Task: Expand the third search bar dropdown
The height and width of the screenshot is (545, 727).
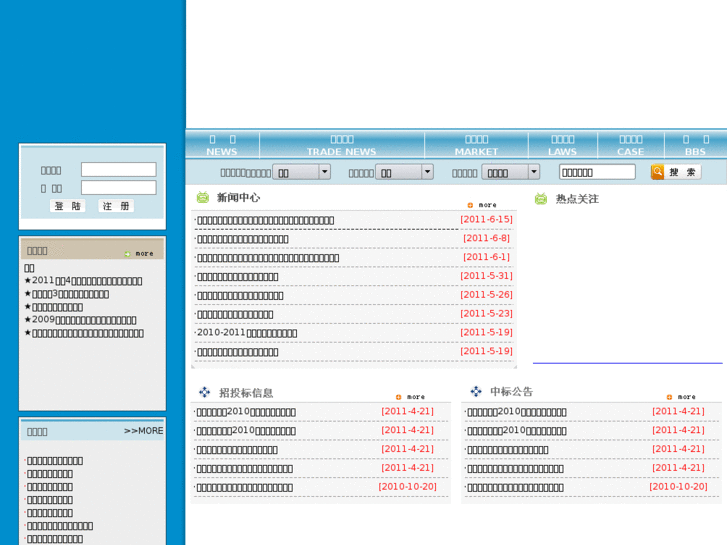Action: [510, 172]
